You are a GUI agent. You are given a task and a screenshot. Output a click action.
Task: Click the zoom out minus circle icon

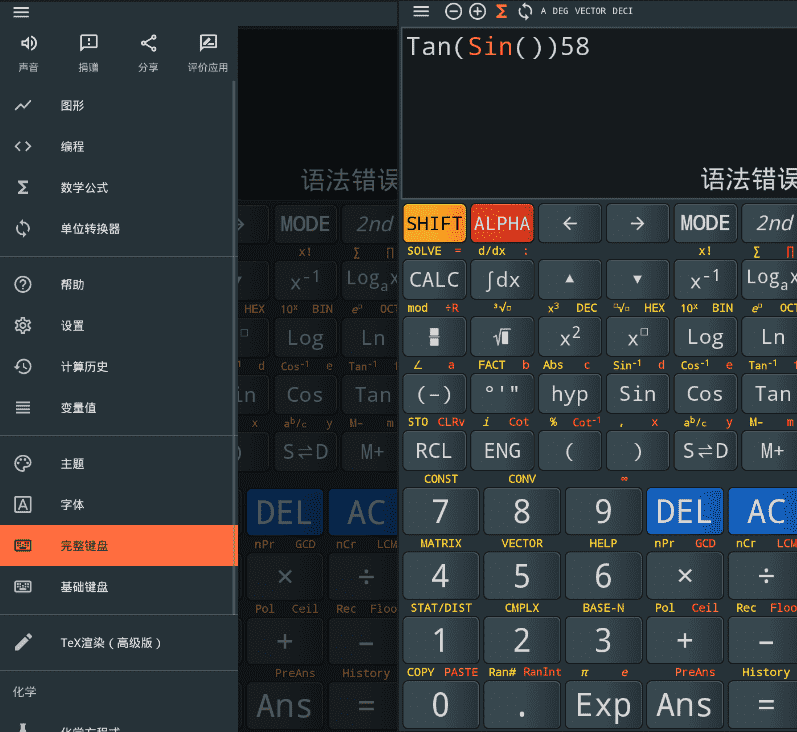click(x=453, y=11)
